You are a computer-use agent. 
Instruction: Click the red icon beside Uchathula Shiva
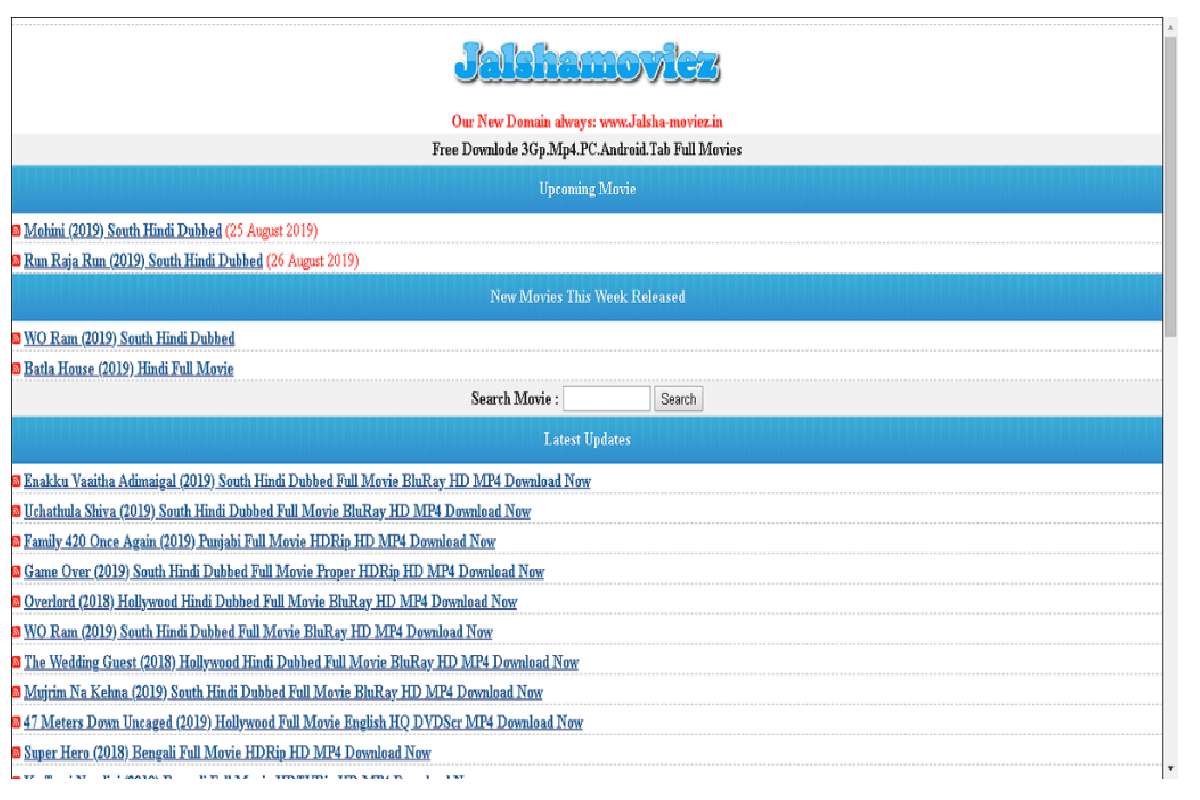[16, 512]
